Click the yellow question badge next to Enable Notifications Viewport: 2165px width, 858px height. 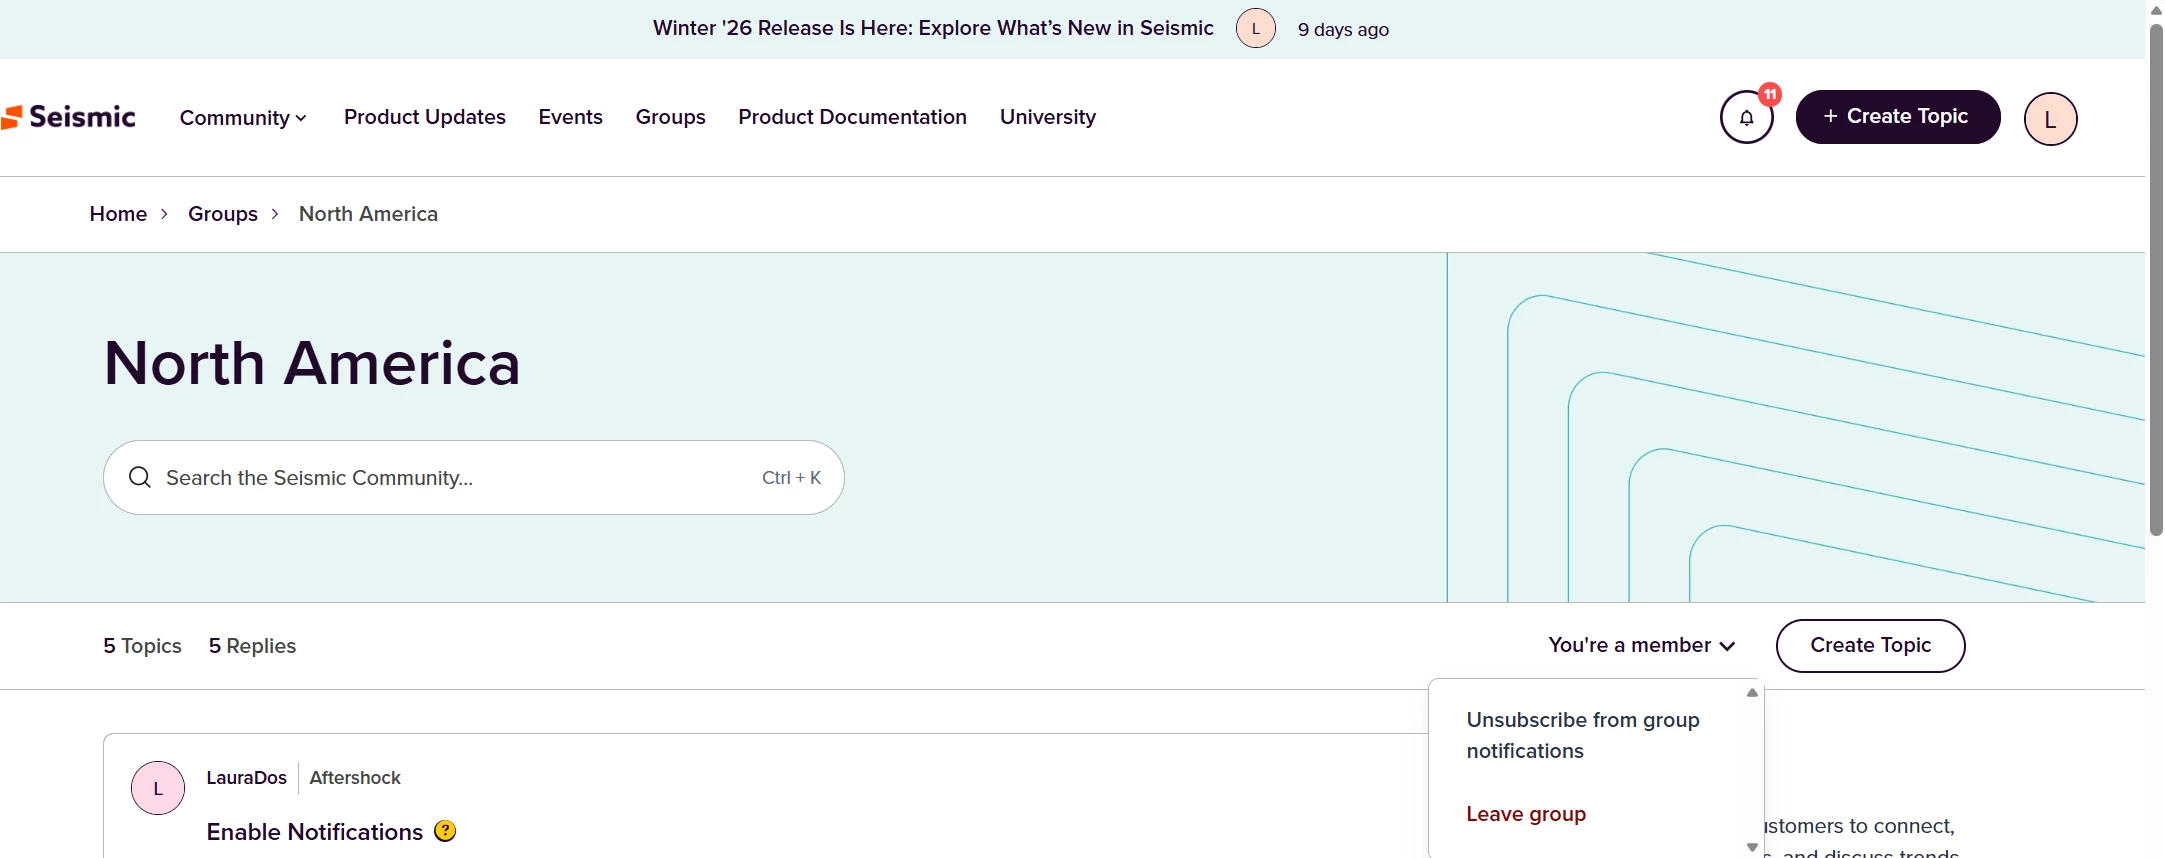pos(445,831)
